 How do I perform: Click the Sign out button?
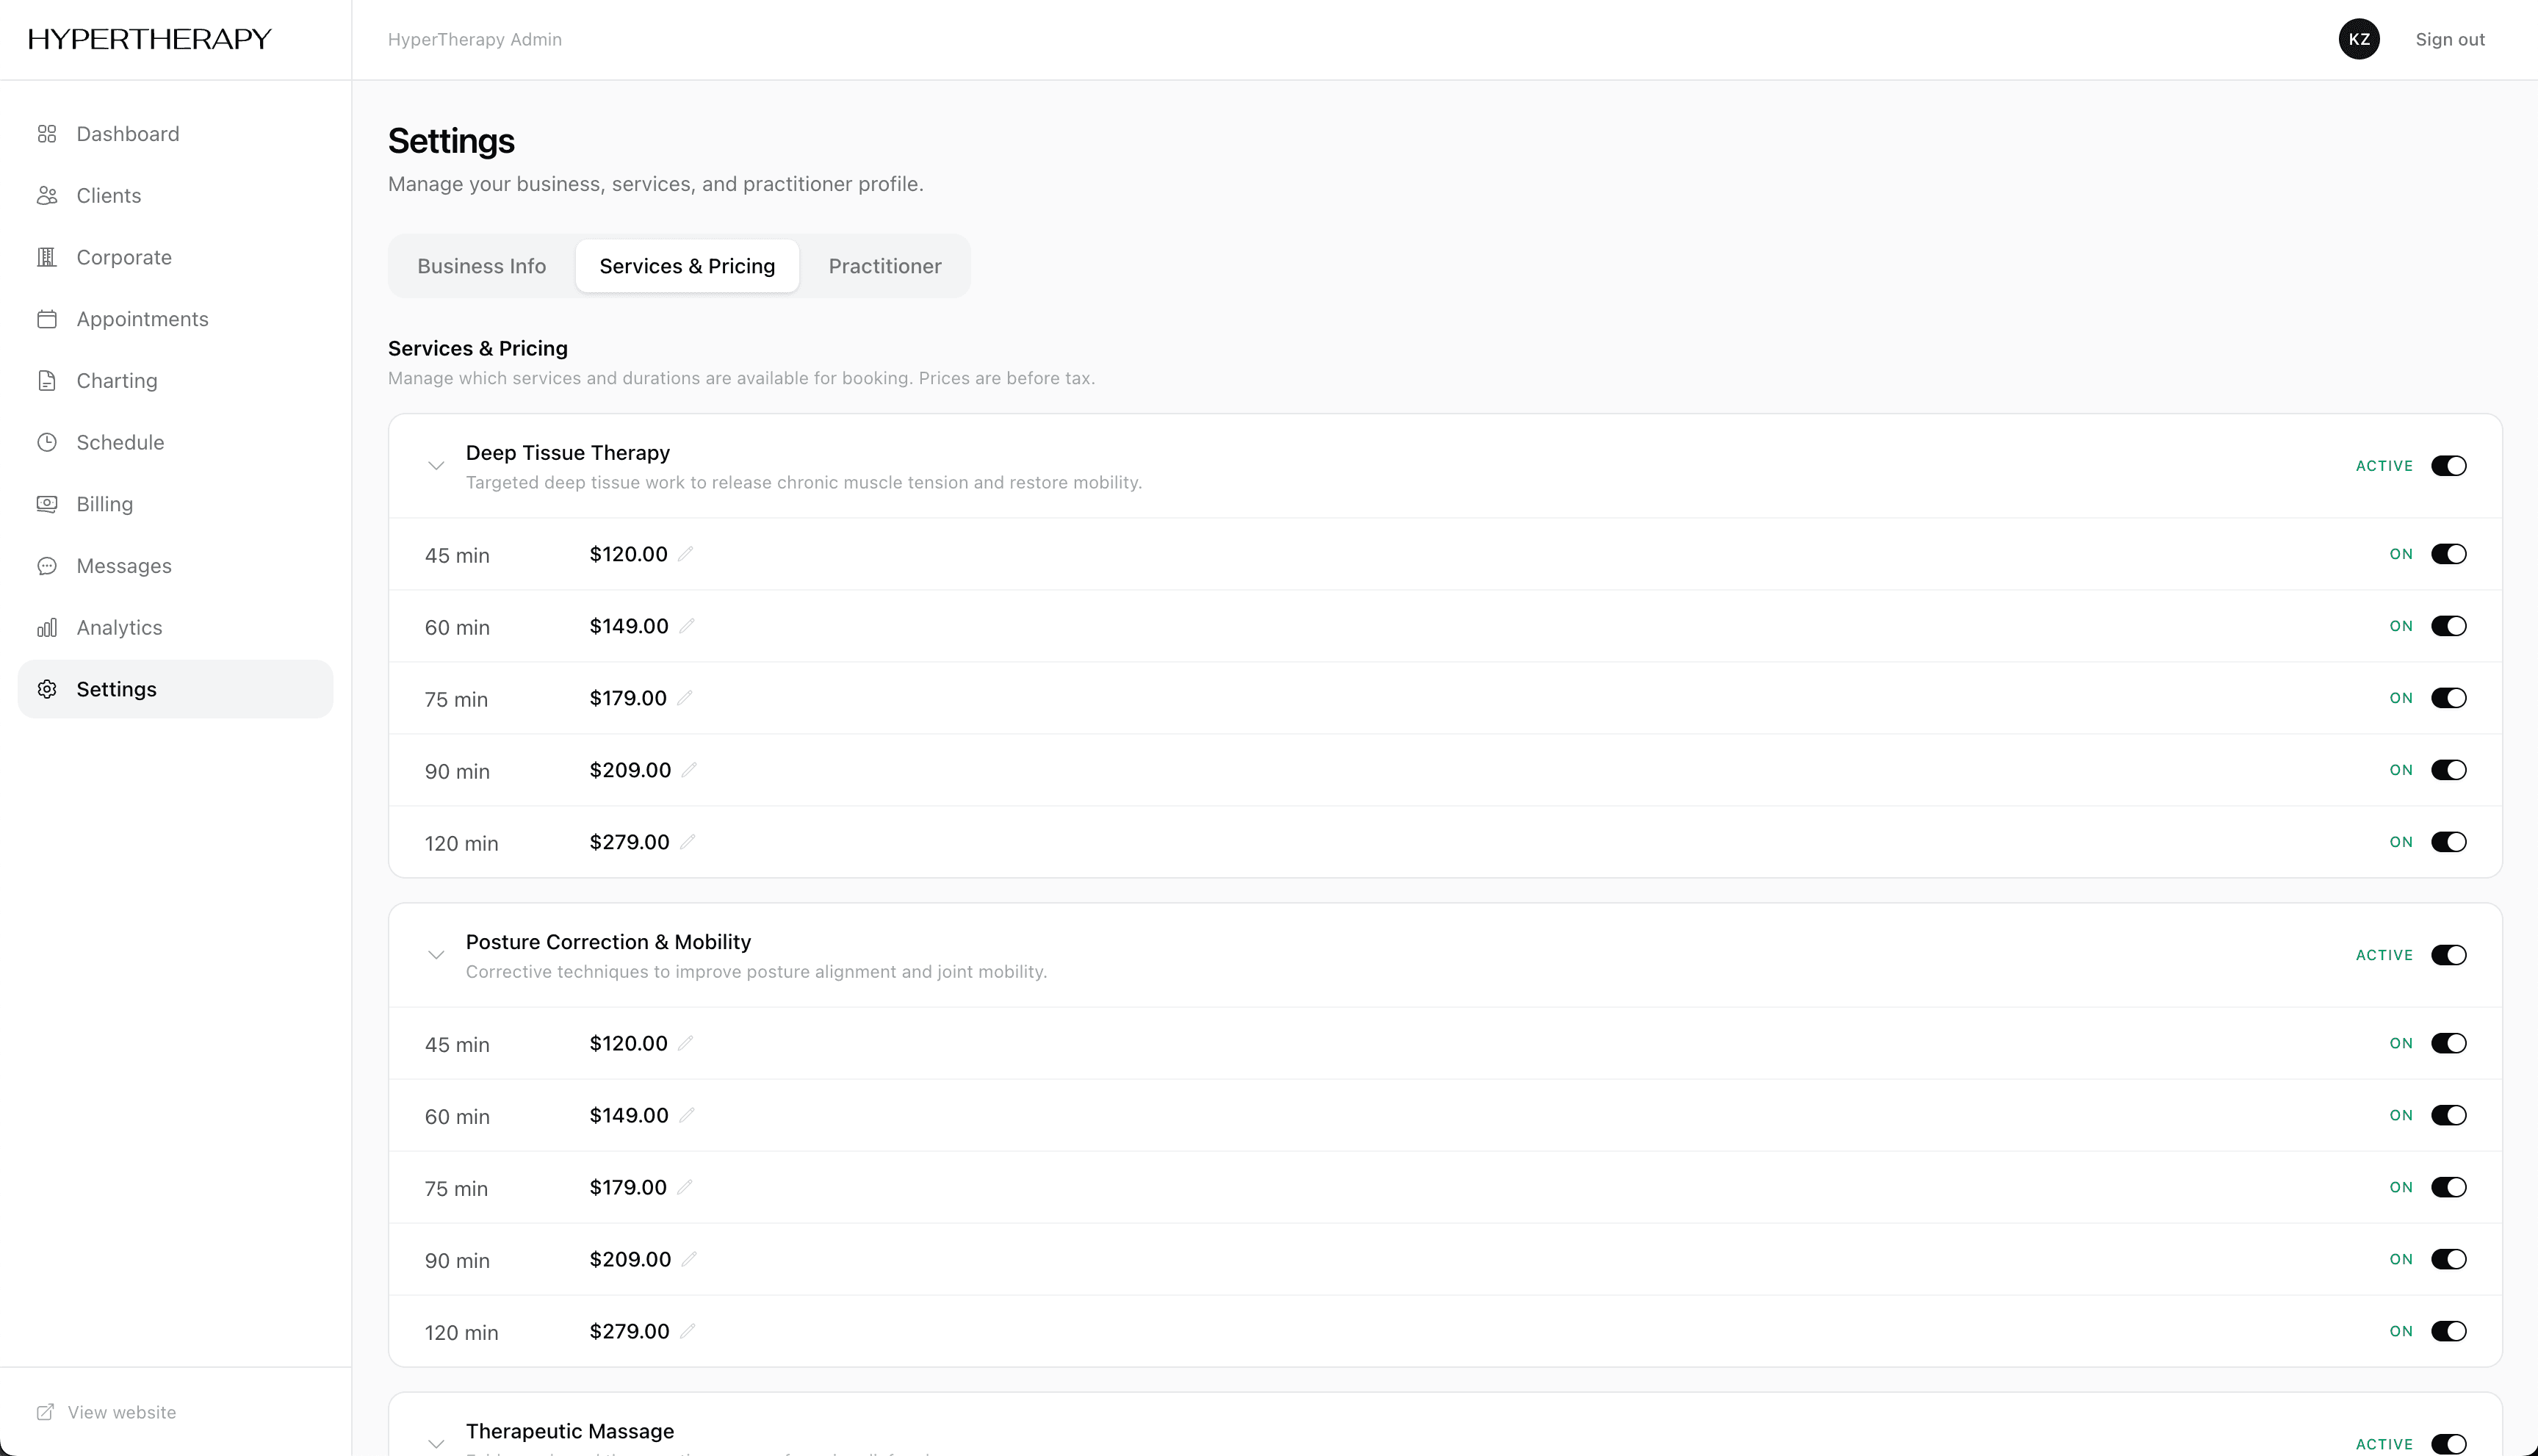[2449, 39]
